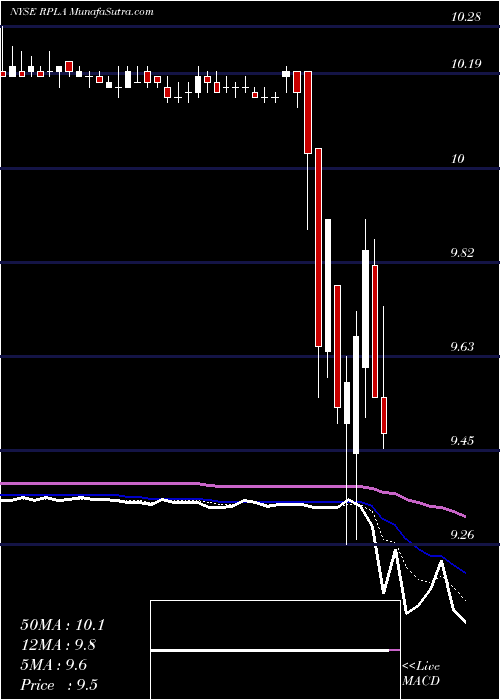
Task: Click the 50MA : 10.1 legend entry
Action: click(62, 625)
